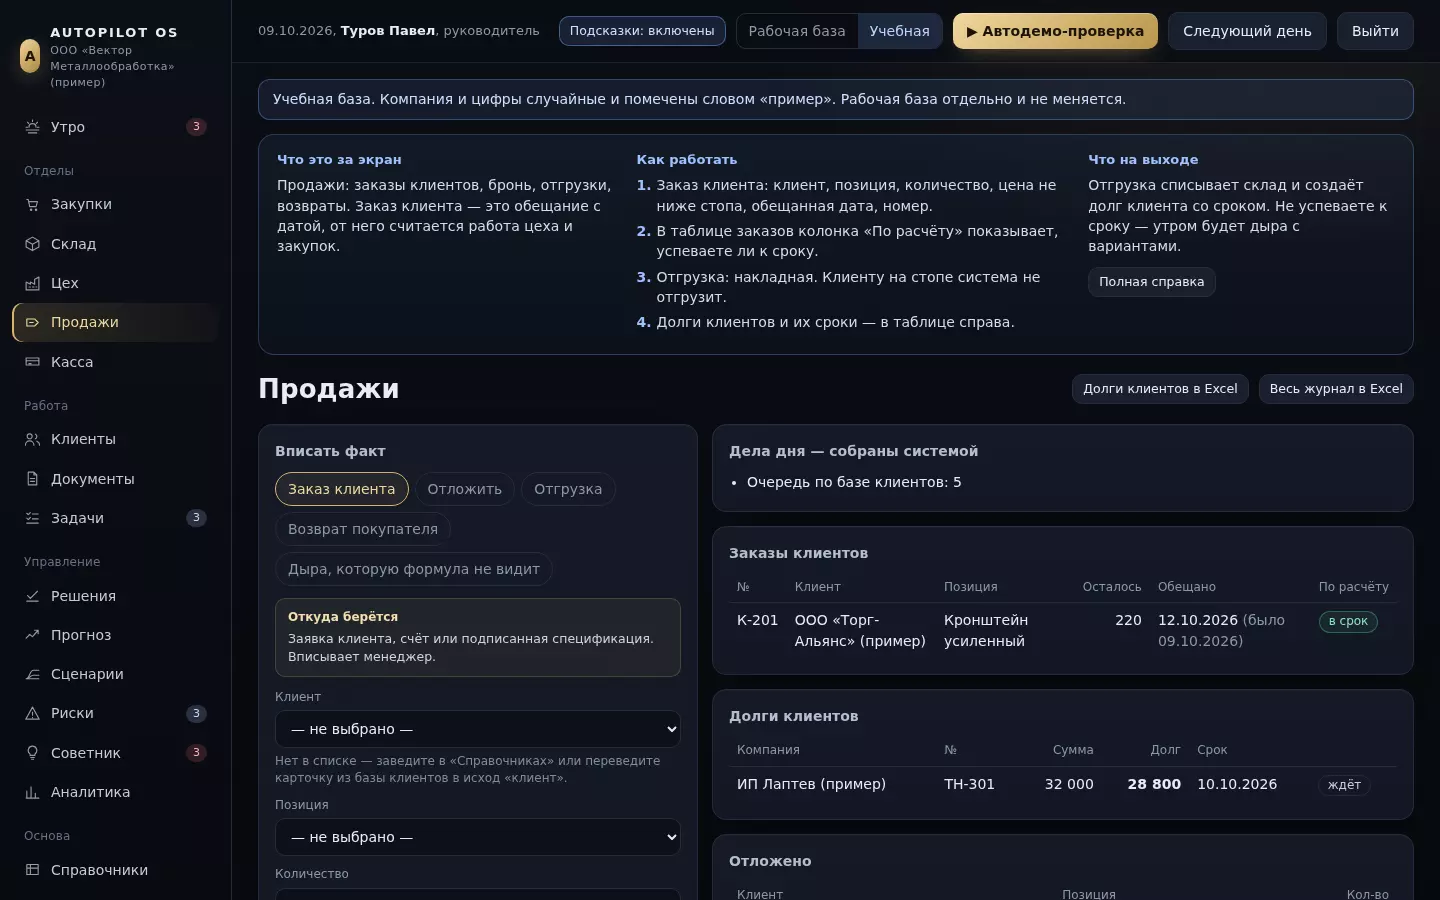The image size is (1440, 900).
Task: Click the Следующий день button
Action: point(1247,31)
